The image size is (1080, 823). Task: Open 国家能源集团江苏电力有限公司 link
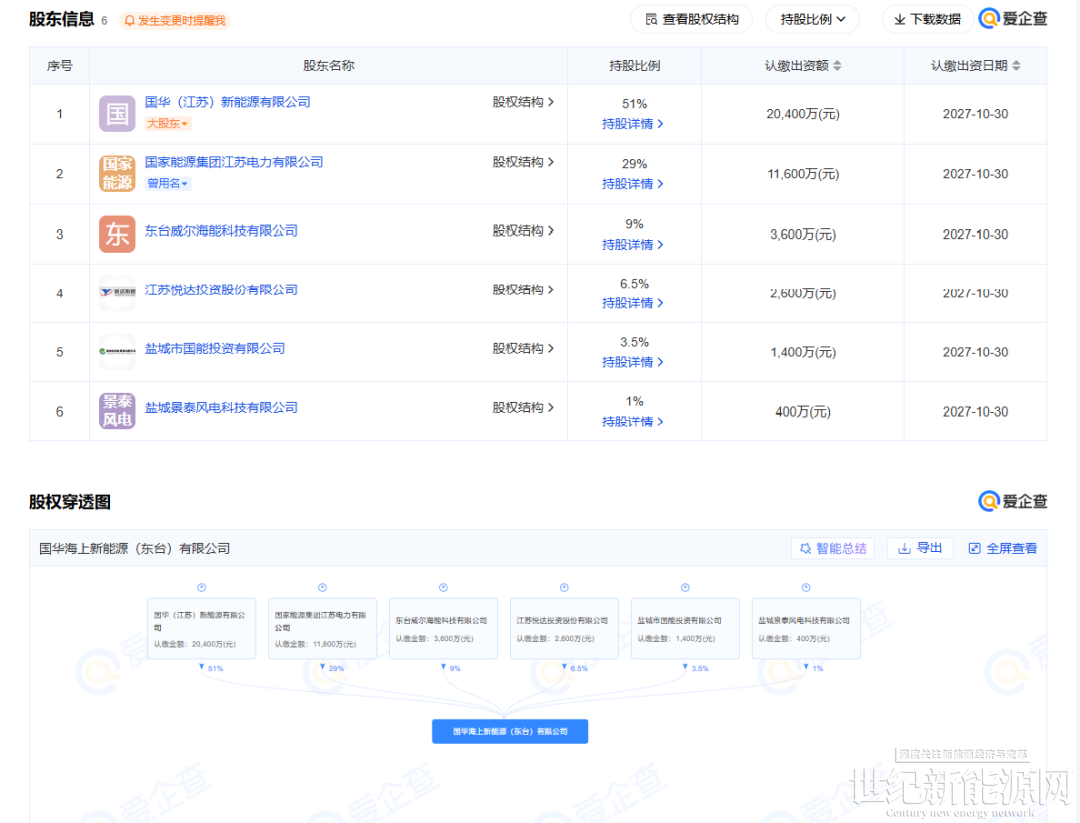pos(234,162)
